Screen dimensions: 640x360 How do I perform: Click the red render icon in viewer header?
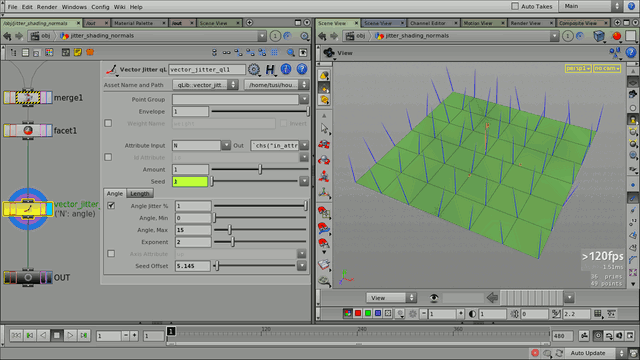(x=616, y=36)
